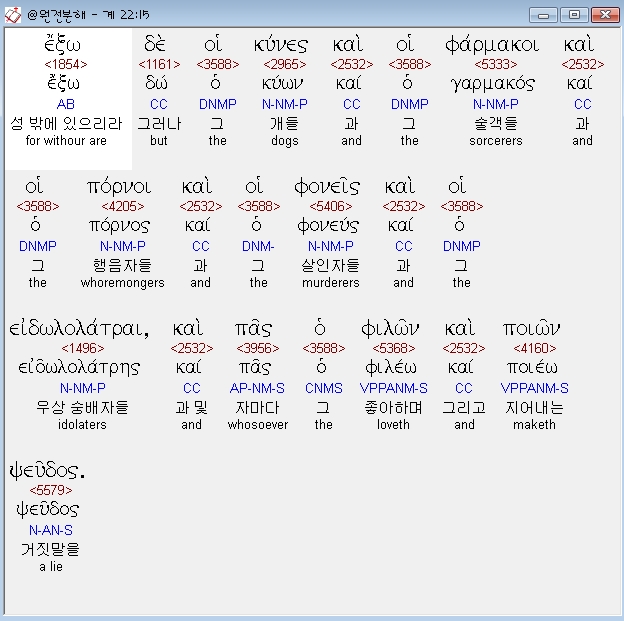Click the parsing code DNM- under οἱ
624x621 pixels.
(258, 246)
